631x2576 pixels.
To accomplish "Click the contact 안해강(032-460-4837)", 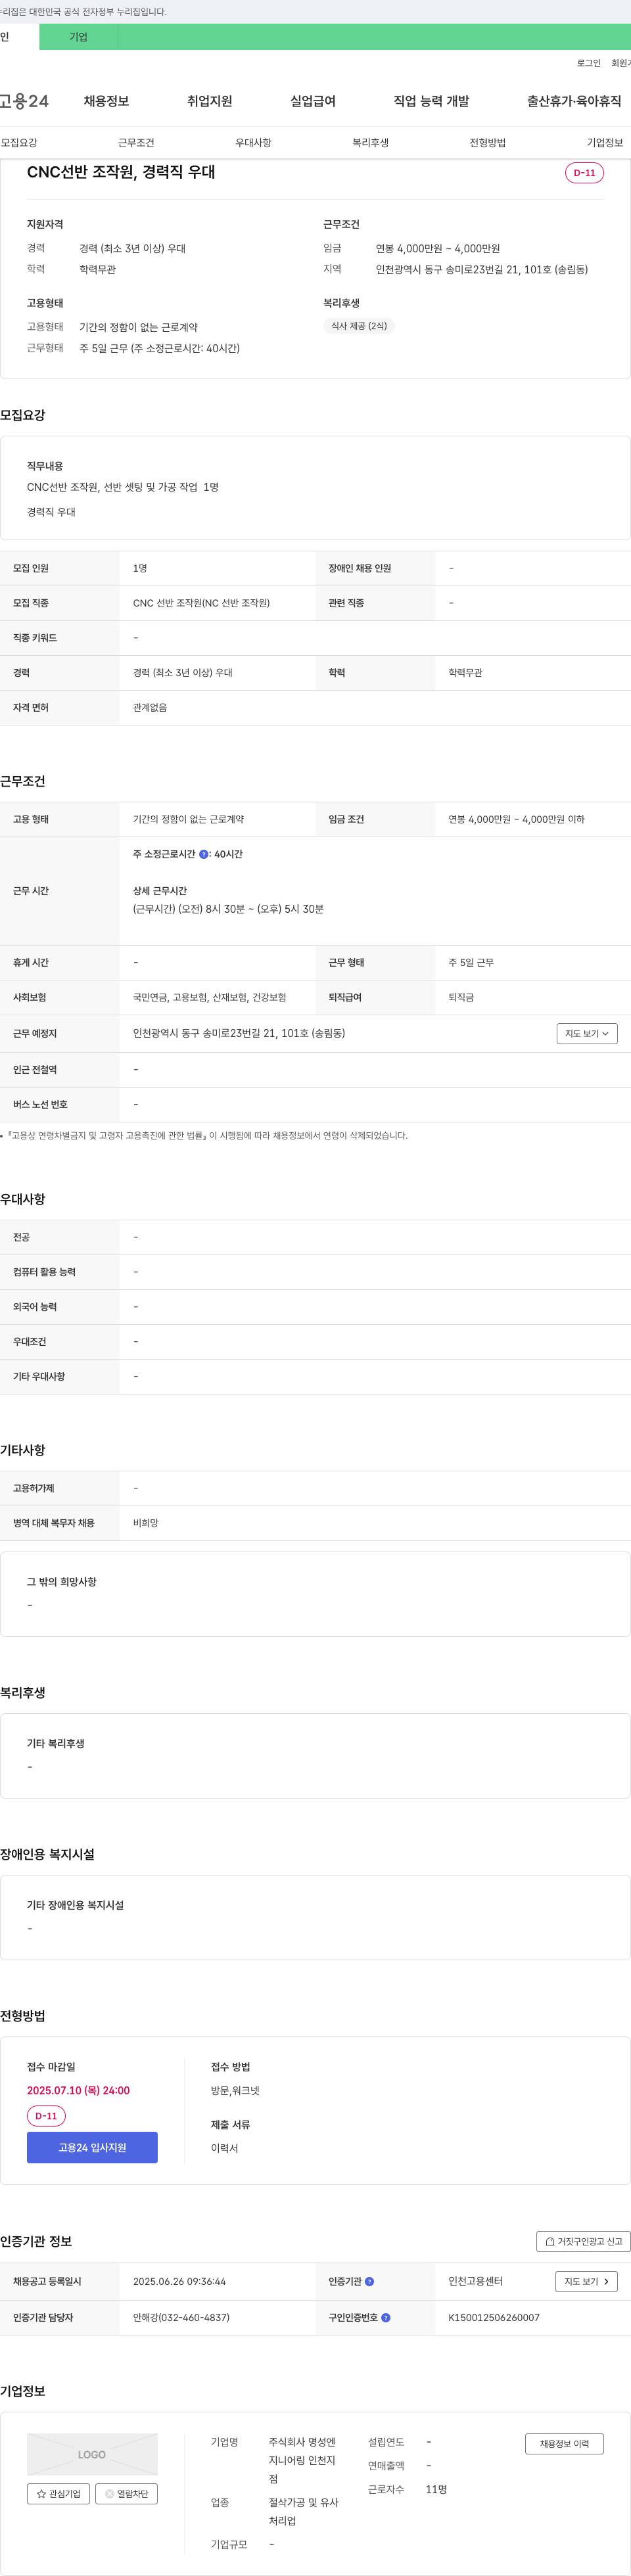I will (181, 2317).
